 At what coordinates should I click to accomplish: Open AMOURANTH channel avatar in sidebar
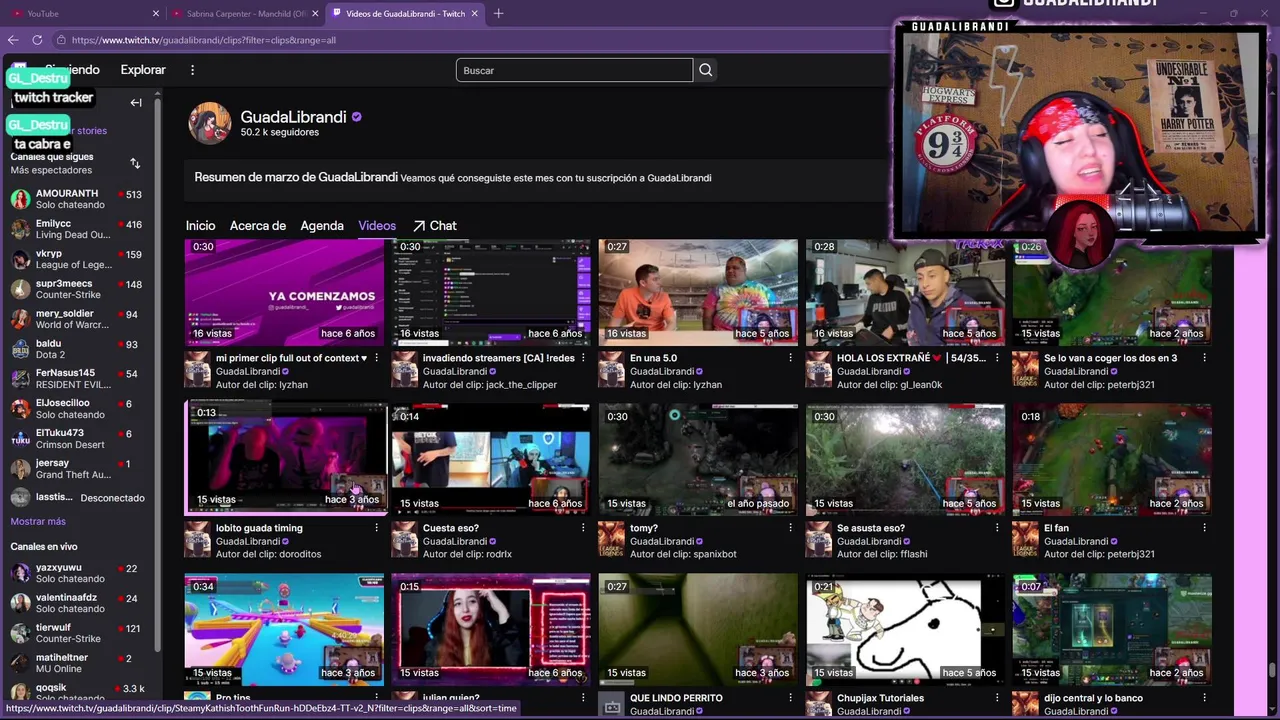coord(20,199)
